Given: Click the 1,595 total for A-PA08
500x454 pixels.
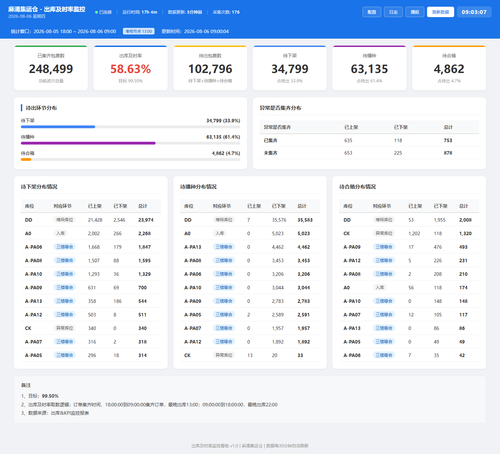Looking at the screenshot, I should [144, 261].
